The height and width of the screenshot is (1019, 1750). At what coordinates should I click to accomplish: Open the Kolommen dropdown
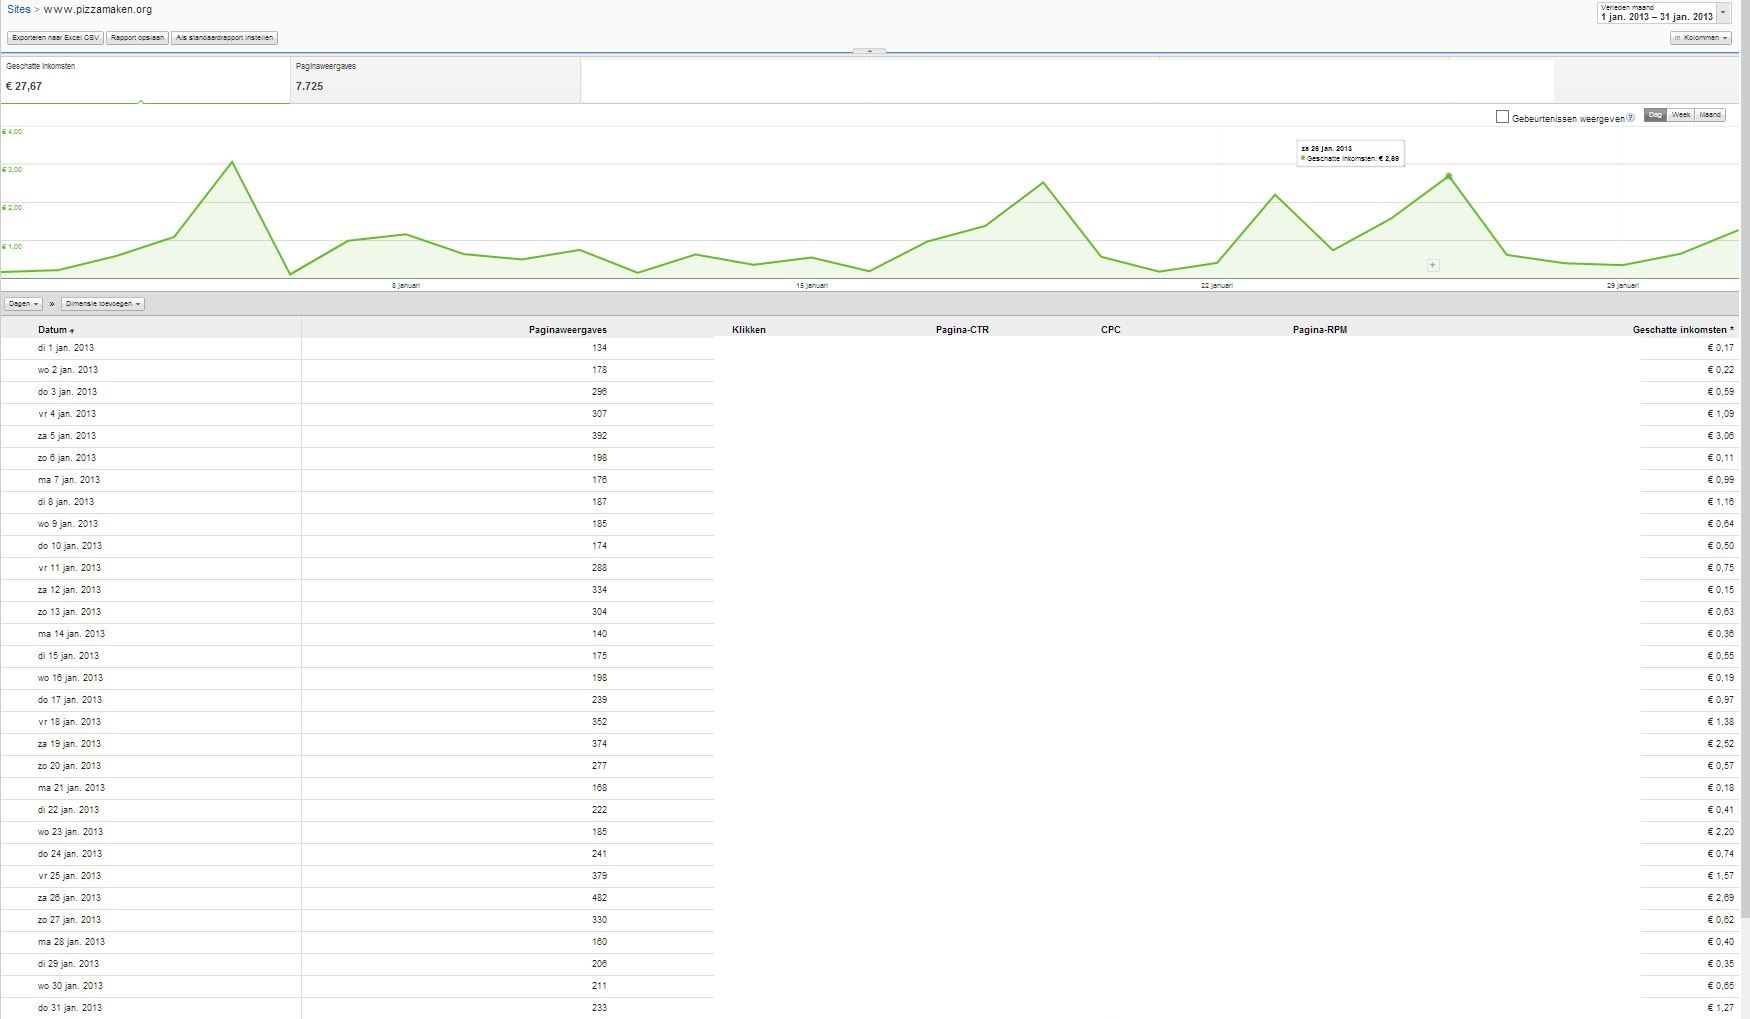pos(1701,38)
